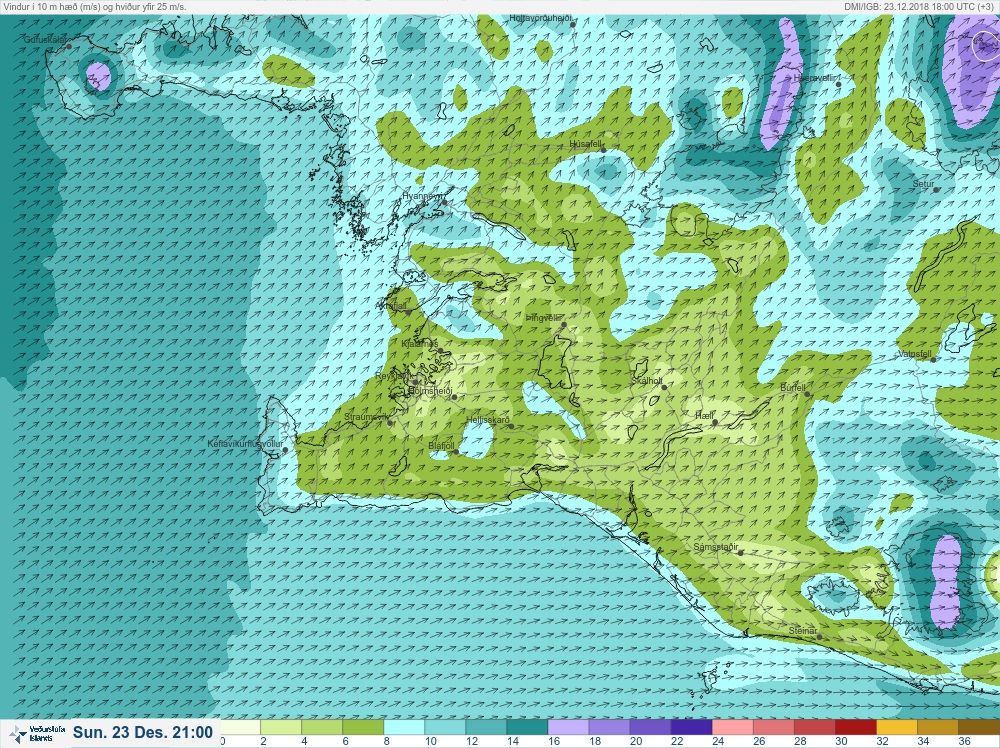Image resolution: width=1000 pixels, height=748 pixels.
Task: Click the 34–36 m/s ochre legend swatch
Action: 938,728
